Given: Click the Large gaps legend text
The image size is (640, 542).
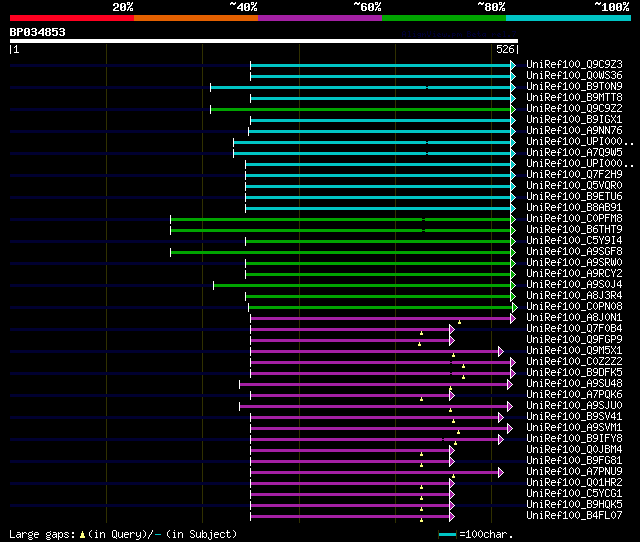Looking at the screenshot, I should pos(123,534).
